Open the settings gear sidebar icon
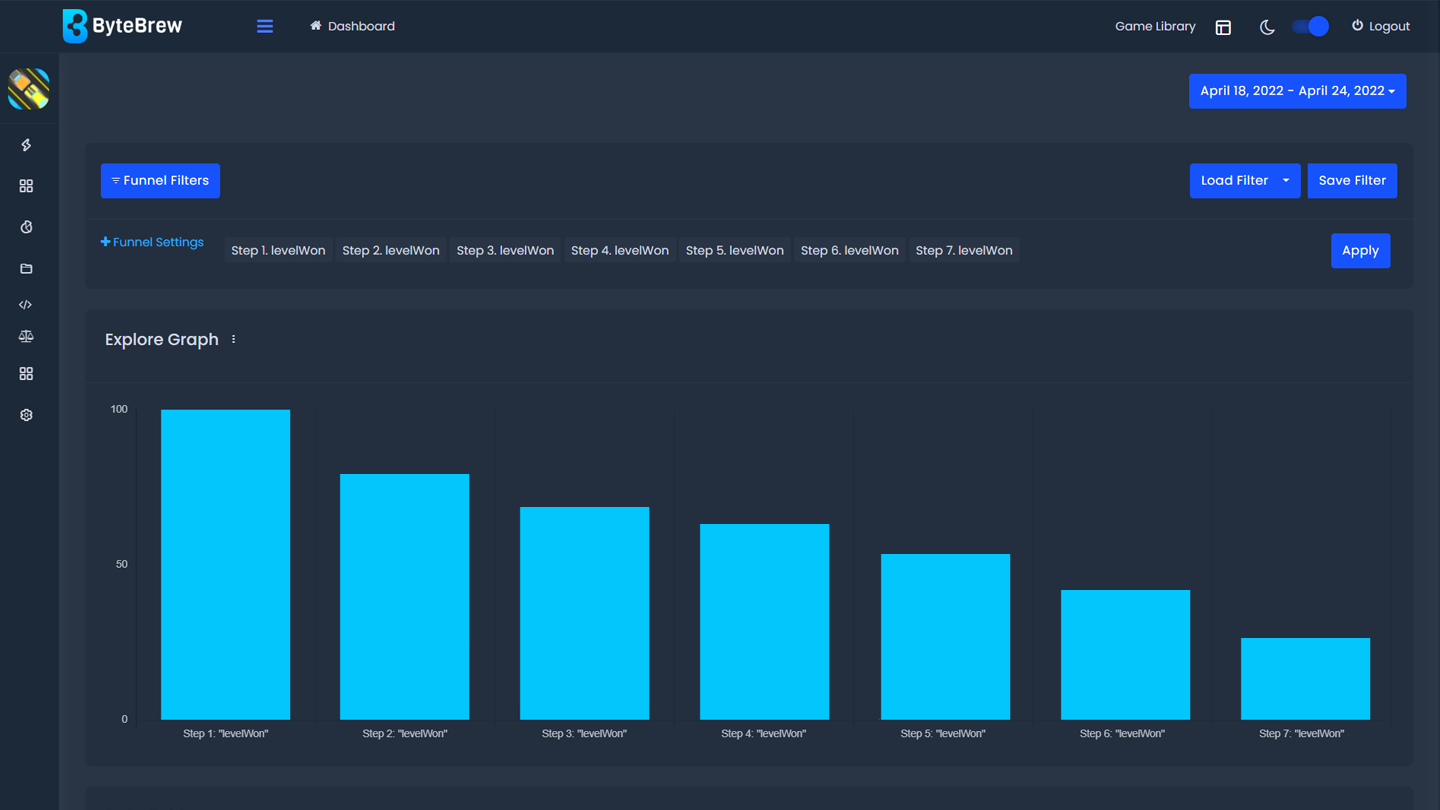The height and width of the screenshot is (810, 1440). [x=26, y=414]
